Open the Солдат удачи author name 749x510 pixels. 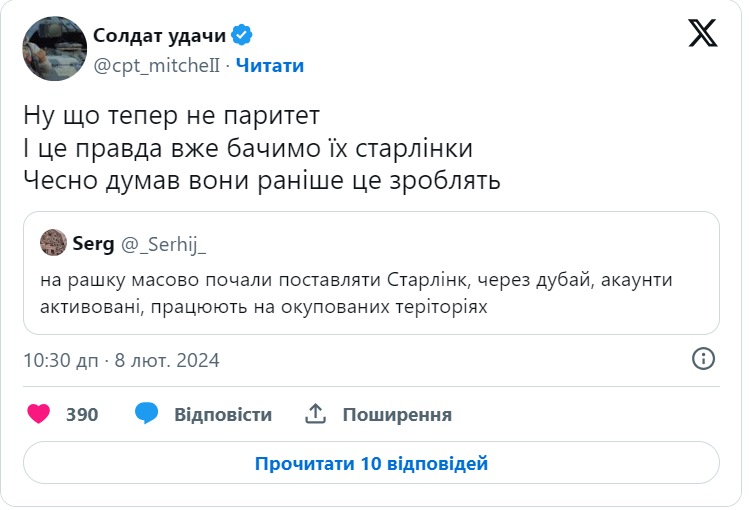tap(159, 36)
